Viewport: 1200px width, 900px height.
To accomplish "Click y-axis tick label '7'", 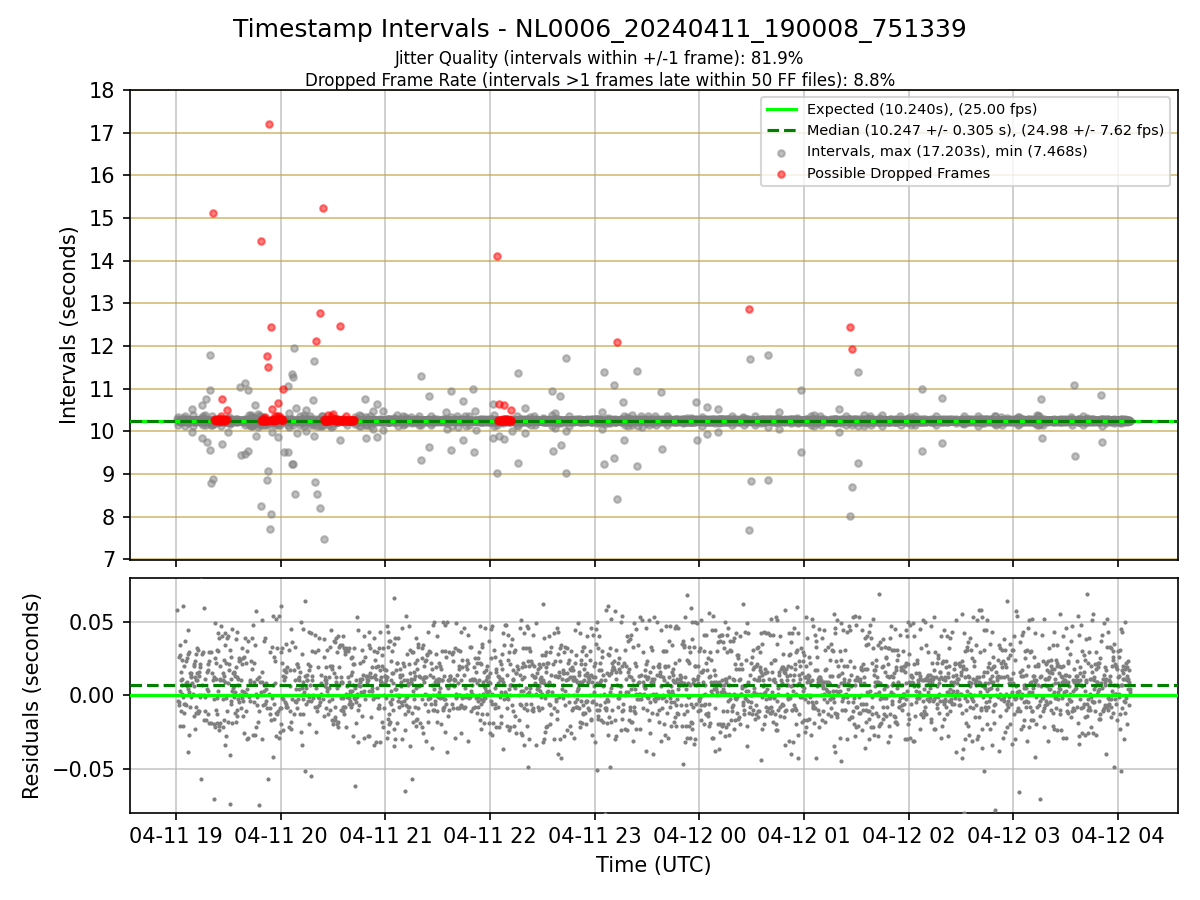I will [x=109, y=560].
